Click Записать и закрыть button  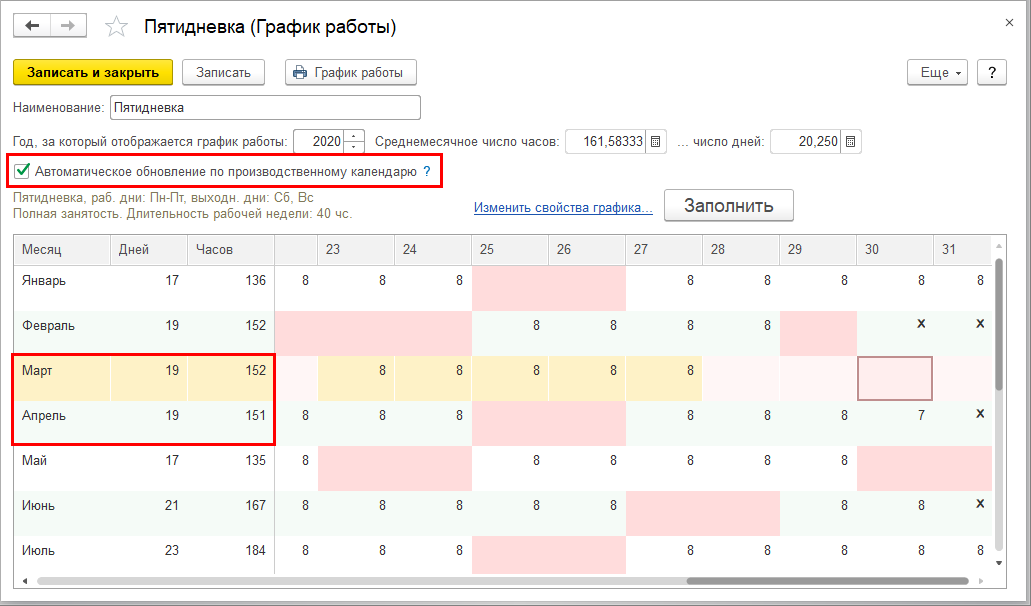[x=93, y=72]
